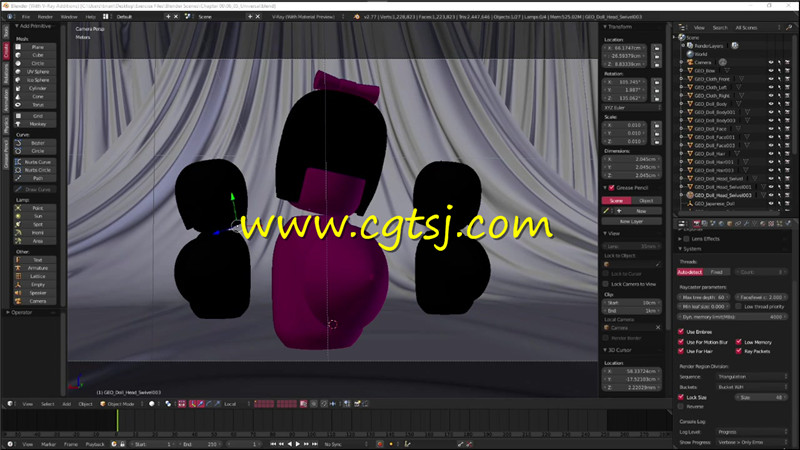
Task: Add an Ico Sphere mesh
Action: tap(35, 80)
